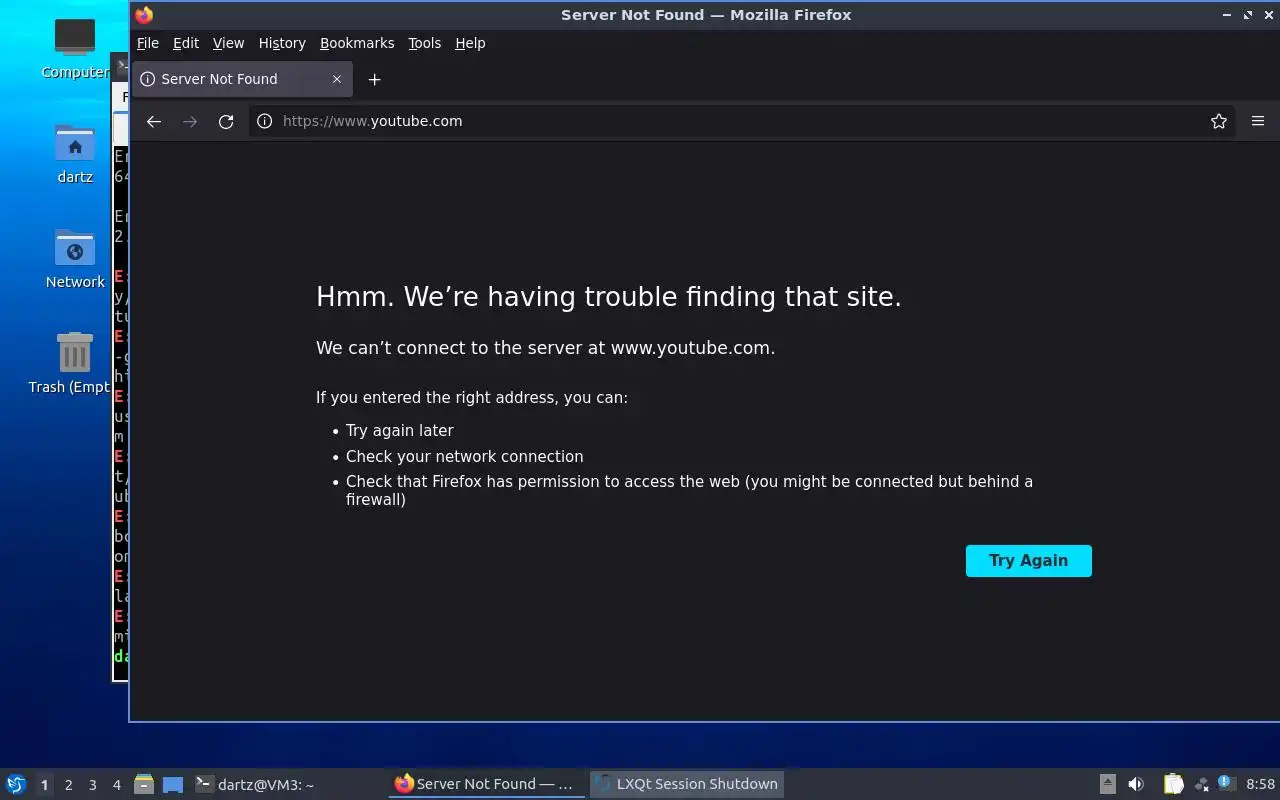Click the 'Try again later' bullet text
The height and width of the screenshot is (800, 1280).
(399, 430)
